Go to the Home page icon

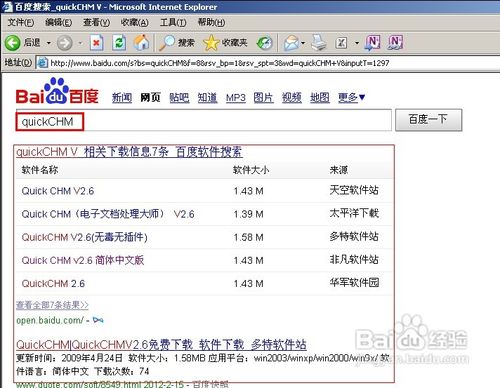pyautogui.click(x=141, y=43)
